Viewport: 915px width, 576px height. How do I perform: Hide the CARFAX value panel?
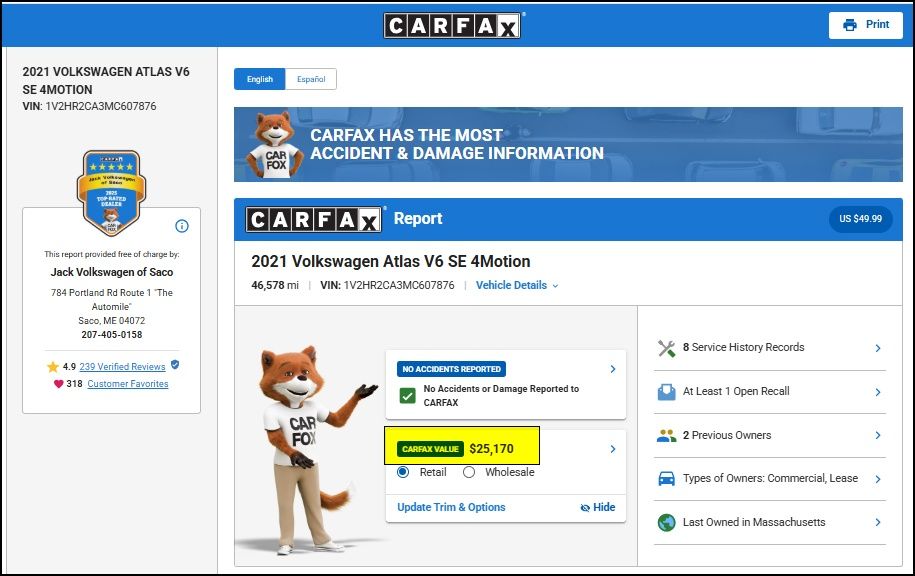point(598,507)
